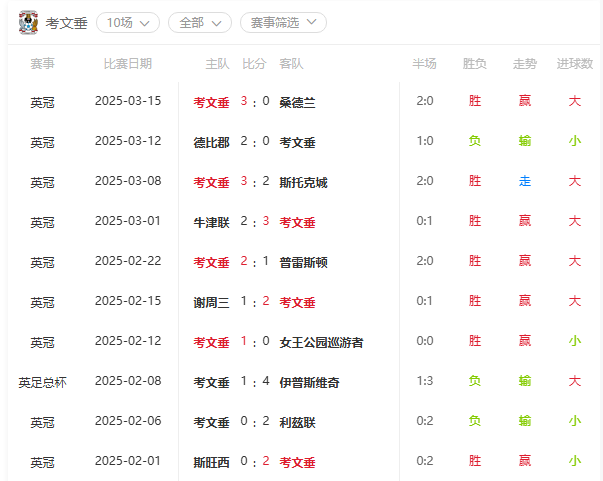
Task: Click the 半场 column header
Action: tap(425, 63)
